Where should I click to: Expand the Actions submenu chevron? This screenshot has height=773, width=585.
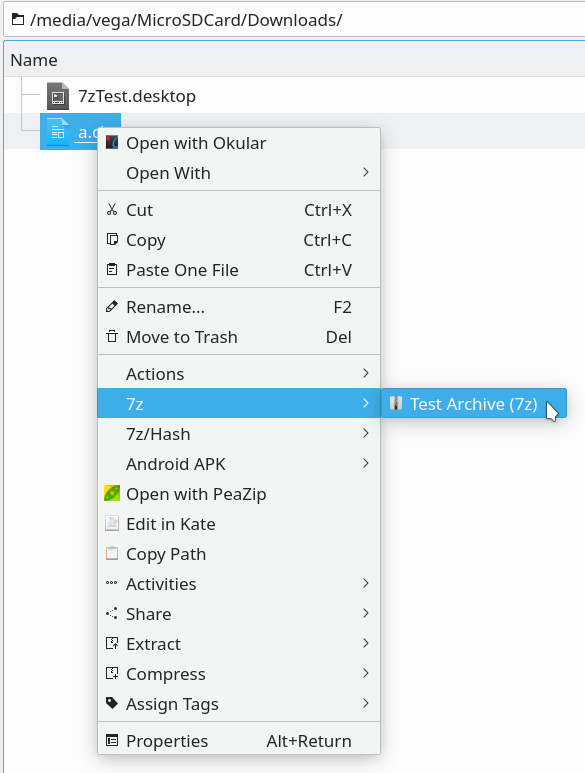click(366, 374)
